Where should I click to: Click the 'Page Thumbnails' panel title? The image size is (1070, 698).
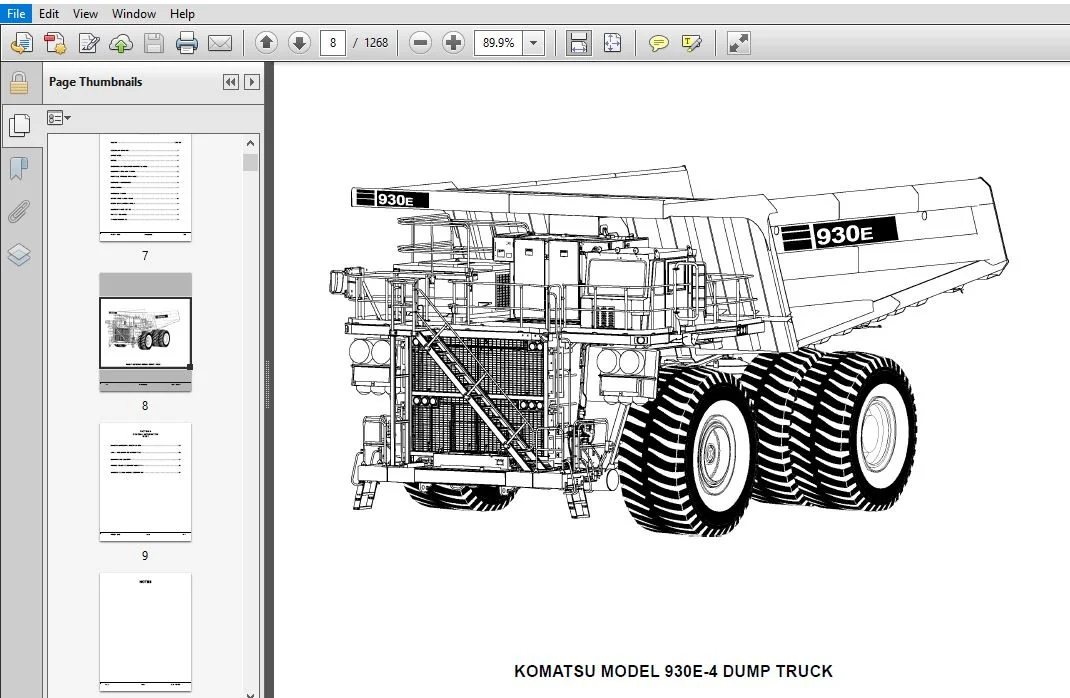(96, 82)
